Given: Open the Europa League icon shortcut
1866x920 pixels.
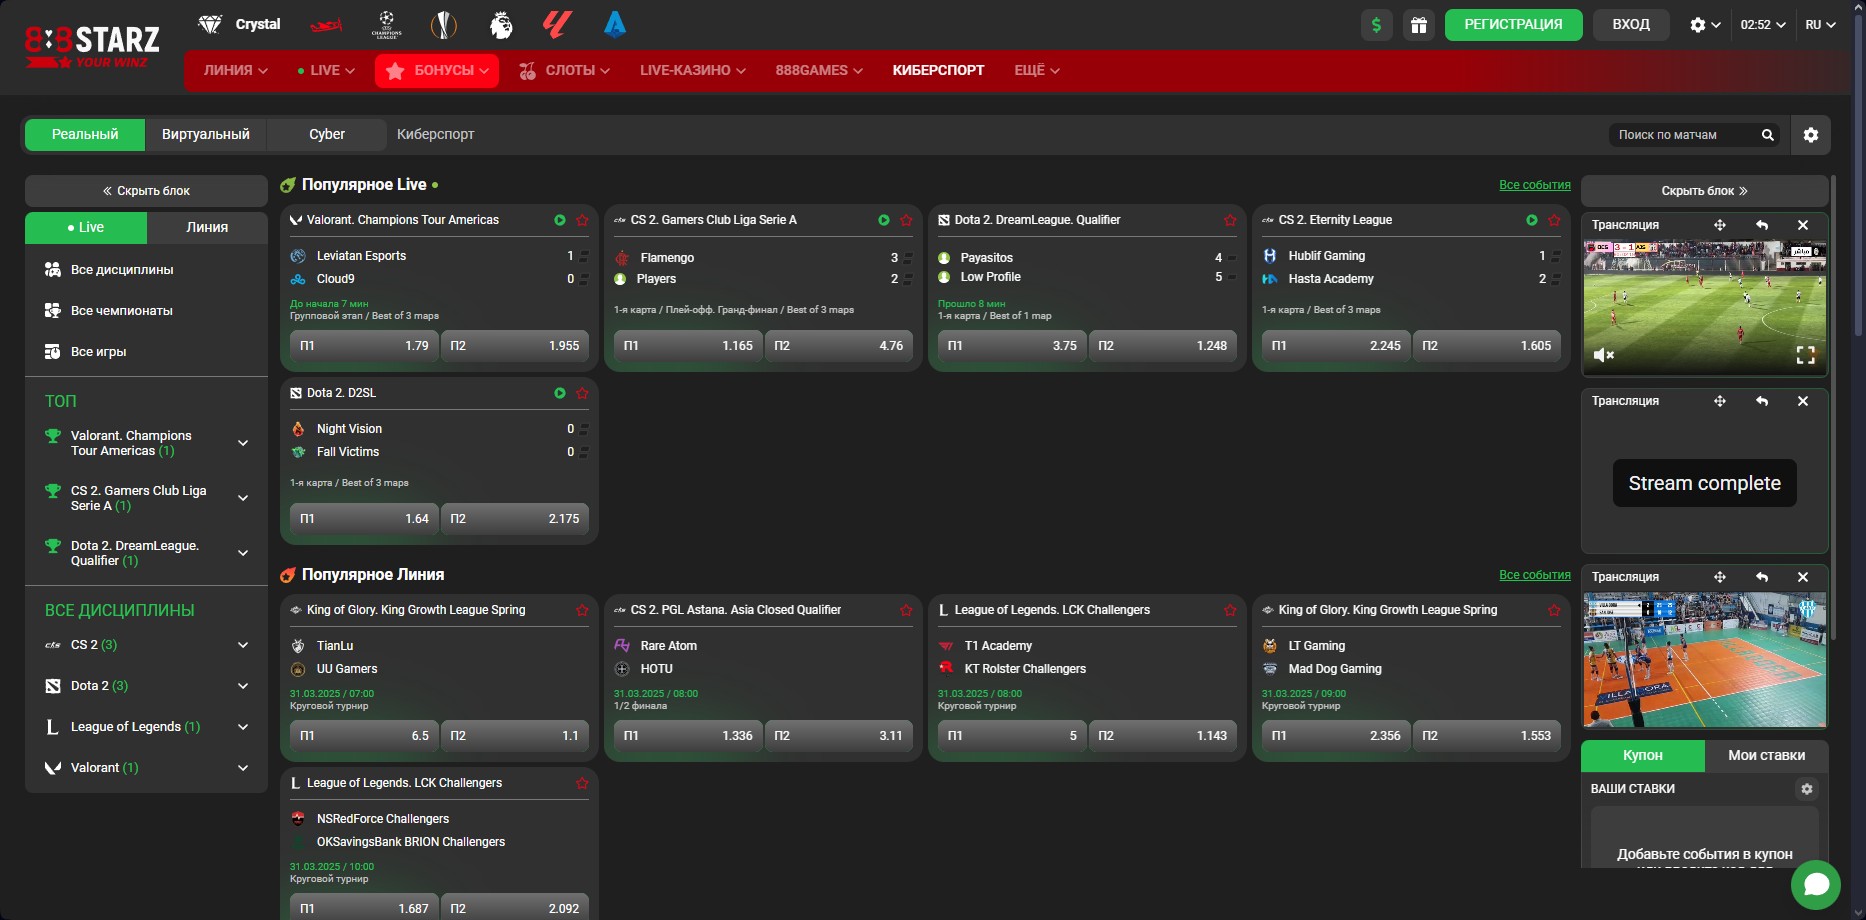Looking at the screenshot, I should [x=443, y=24].
